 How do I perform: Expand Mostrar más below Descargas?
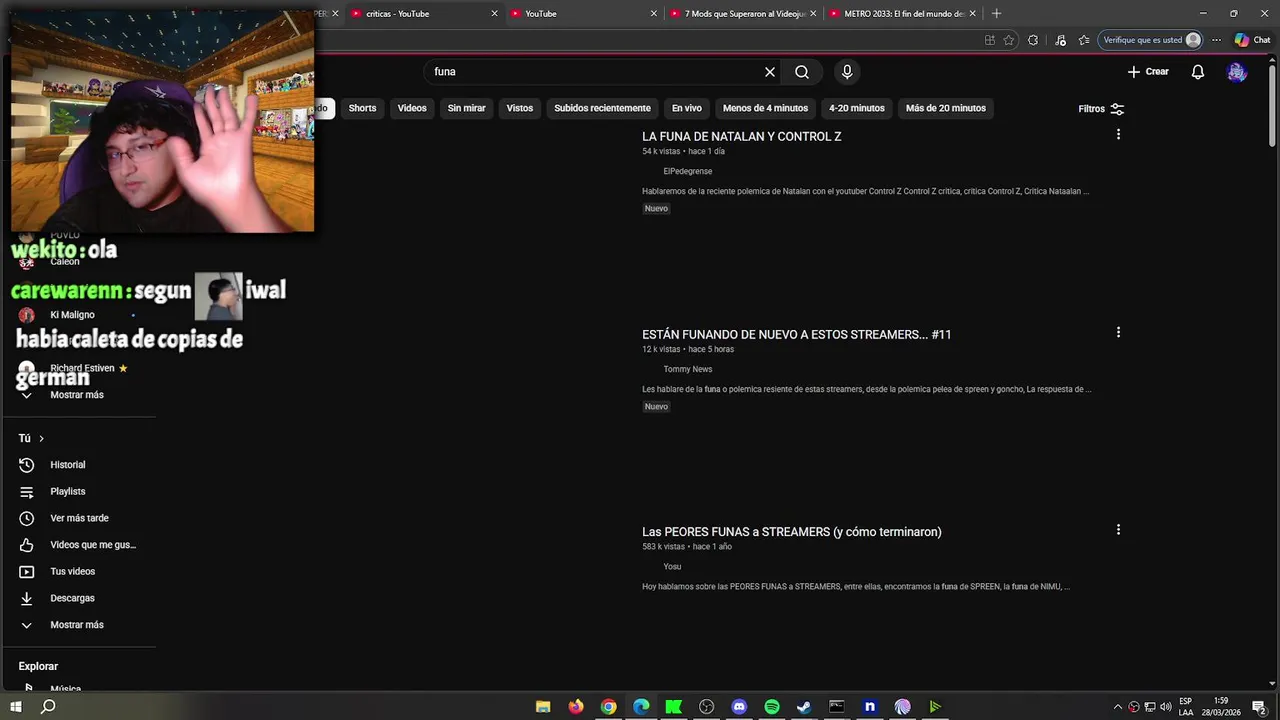tap(78, 625)
